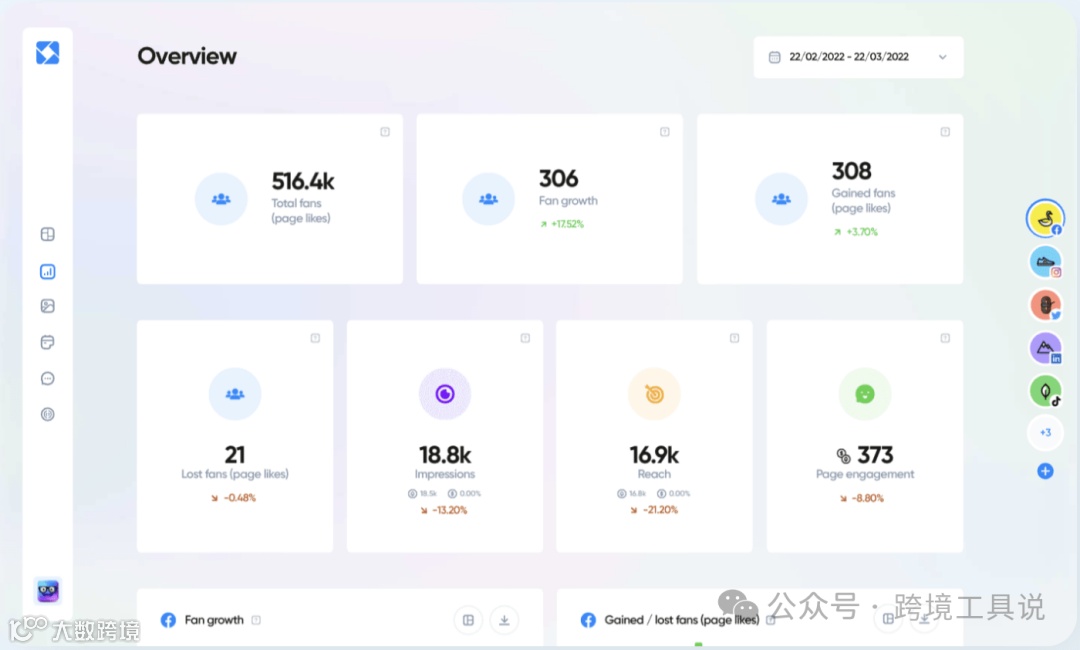Open the messages chat-bubble sidebar icon
Image resolution: width=1080 pixels, height=650 pixels.
[48, 378]
